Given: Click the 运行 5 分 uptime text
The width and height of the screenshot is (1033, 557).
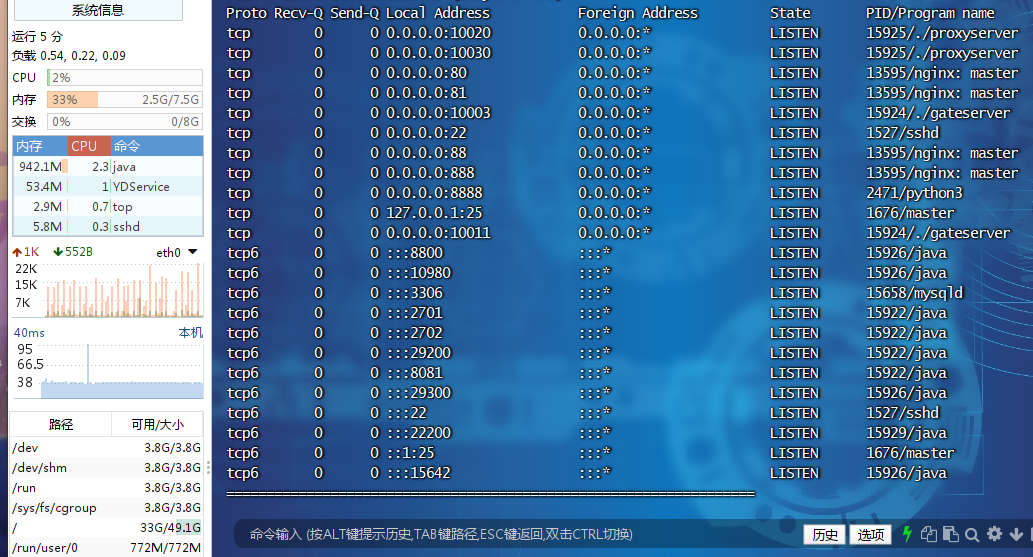Looking at the screenshot, I should [x=37, y=36].
